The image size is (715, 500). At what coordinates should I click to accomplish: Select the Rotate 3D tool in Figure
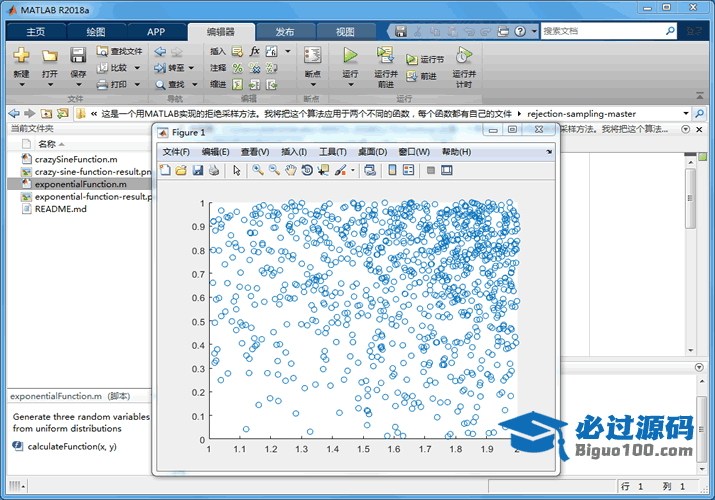click(x=307, y=170)
